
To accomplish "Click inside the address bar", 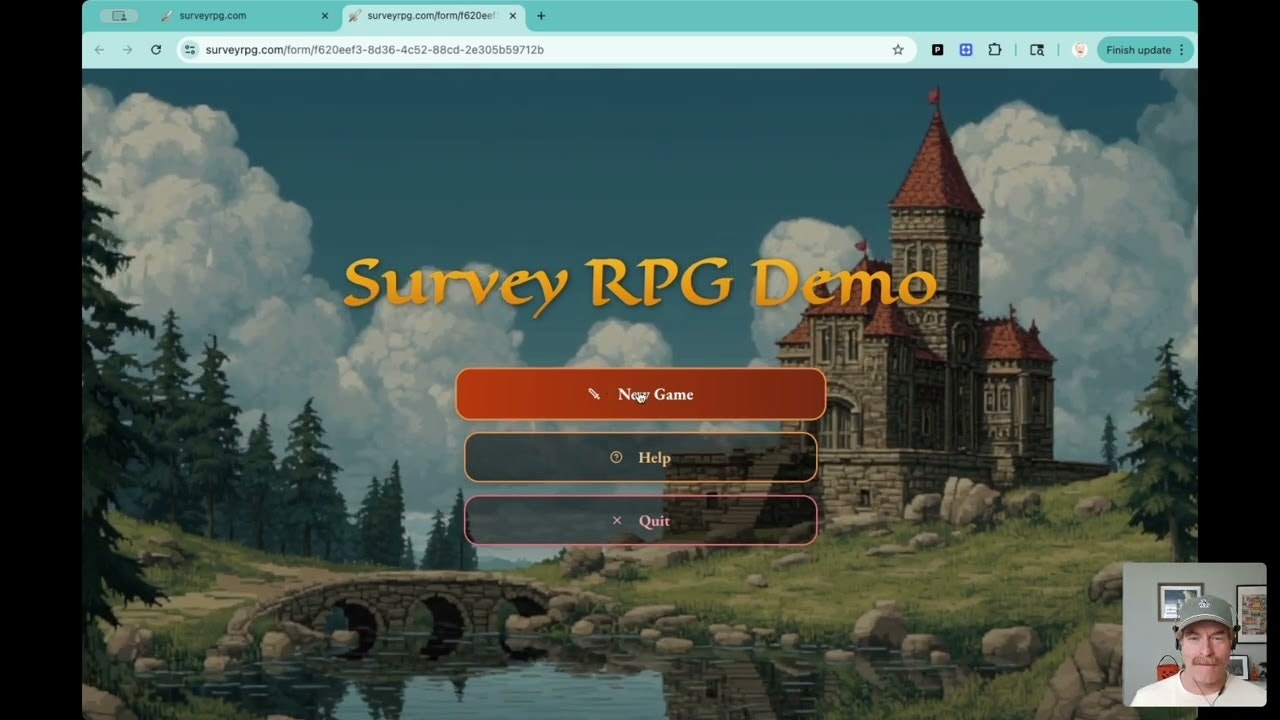I will tap(400, 49).
